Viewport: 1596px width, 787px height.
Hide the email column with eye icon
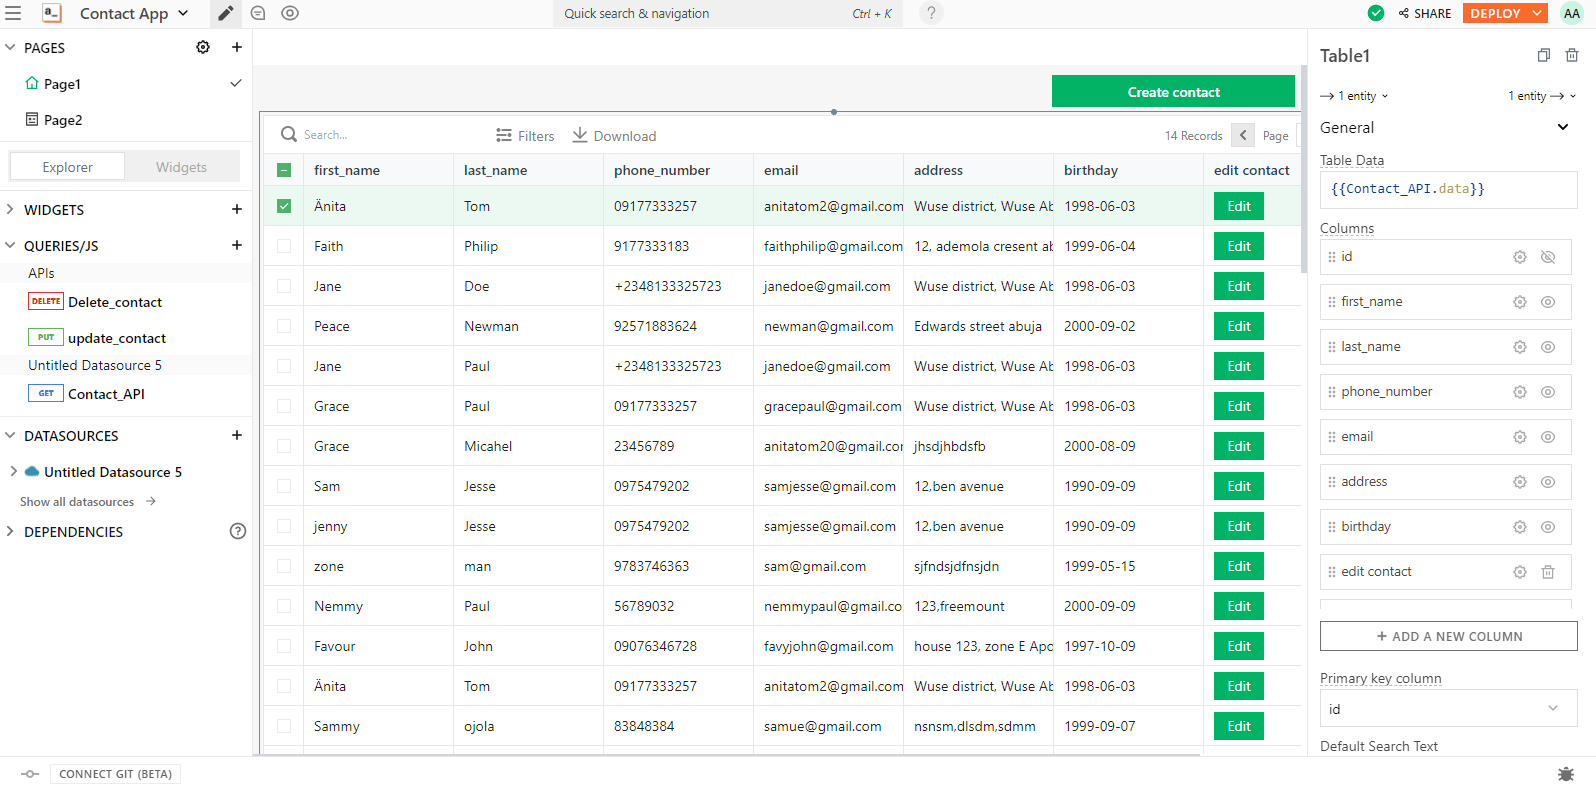pos(1548,437)
